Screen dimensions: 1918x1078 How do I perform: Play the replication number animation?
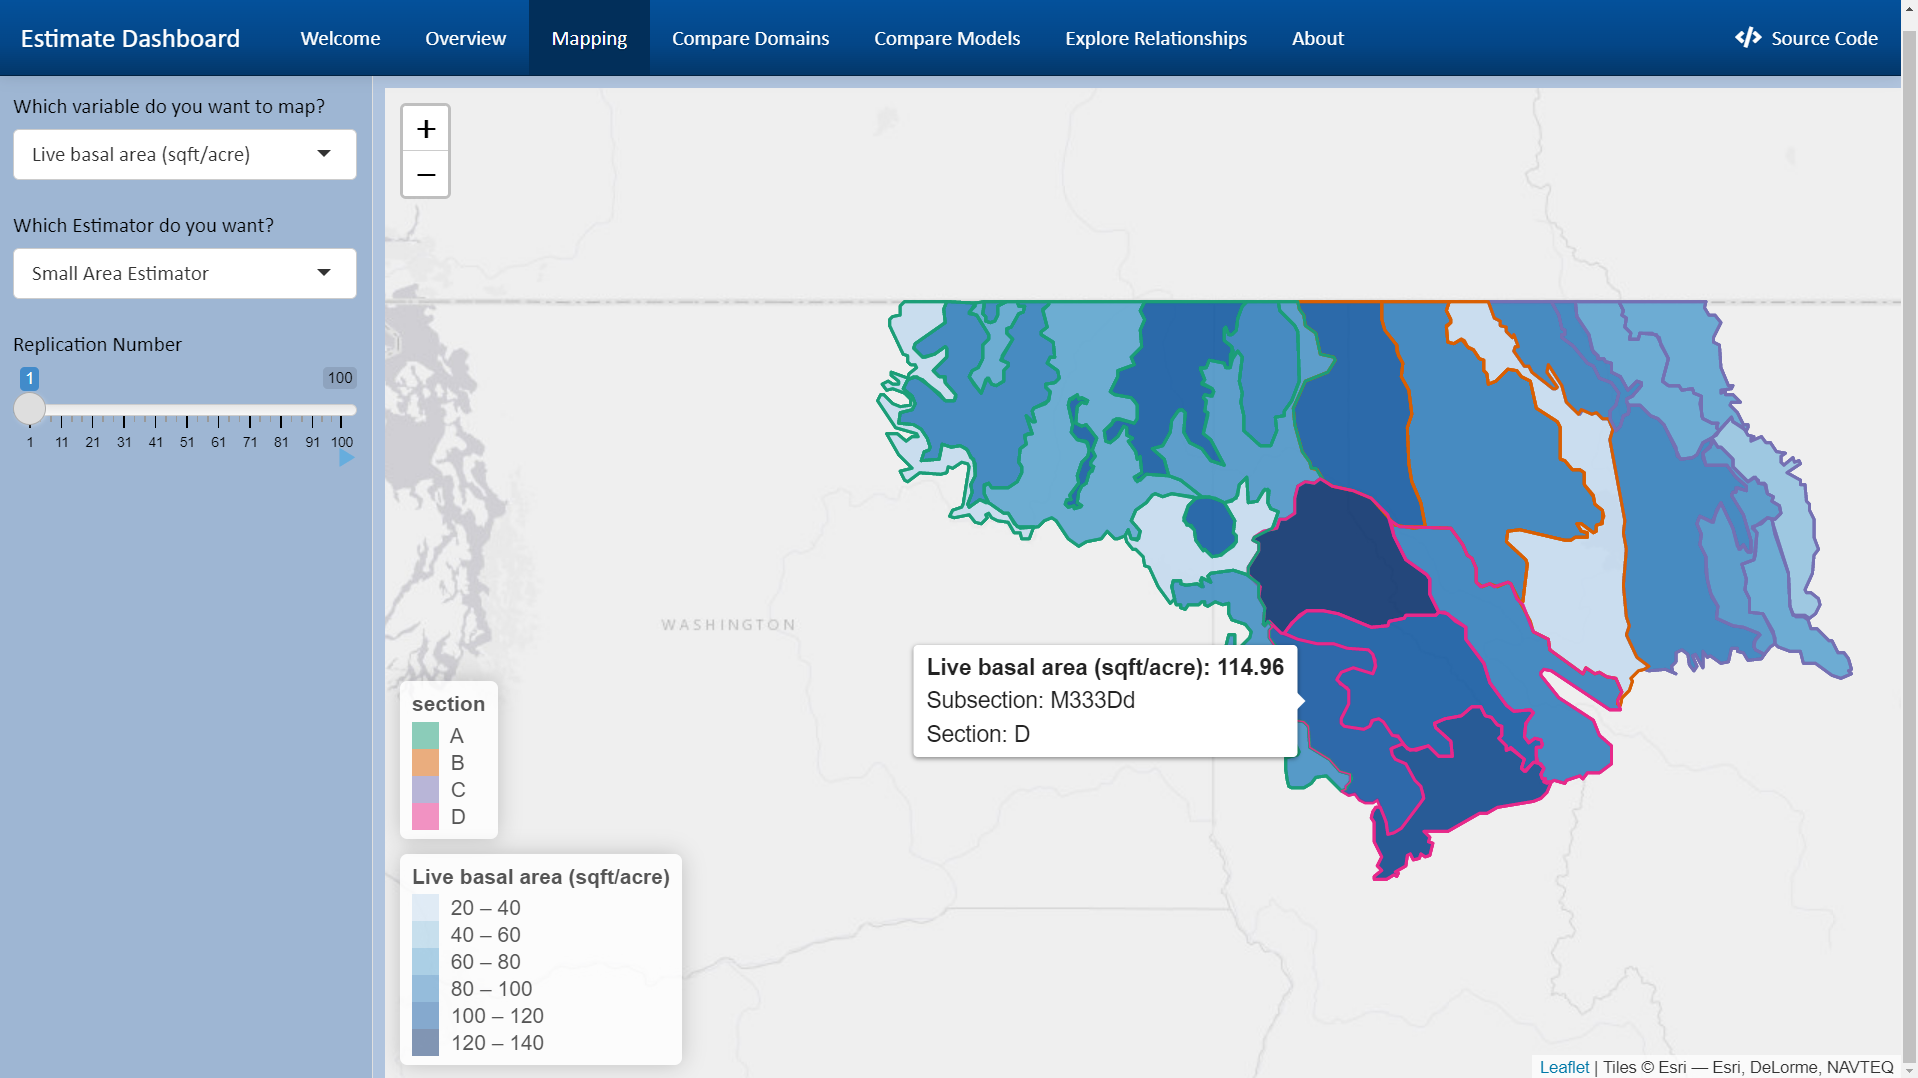tap(346, 458)
